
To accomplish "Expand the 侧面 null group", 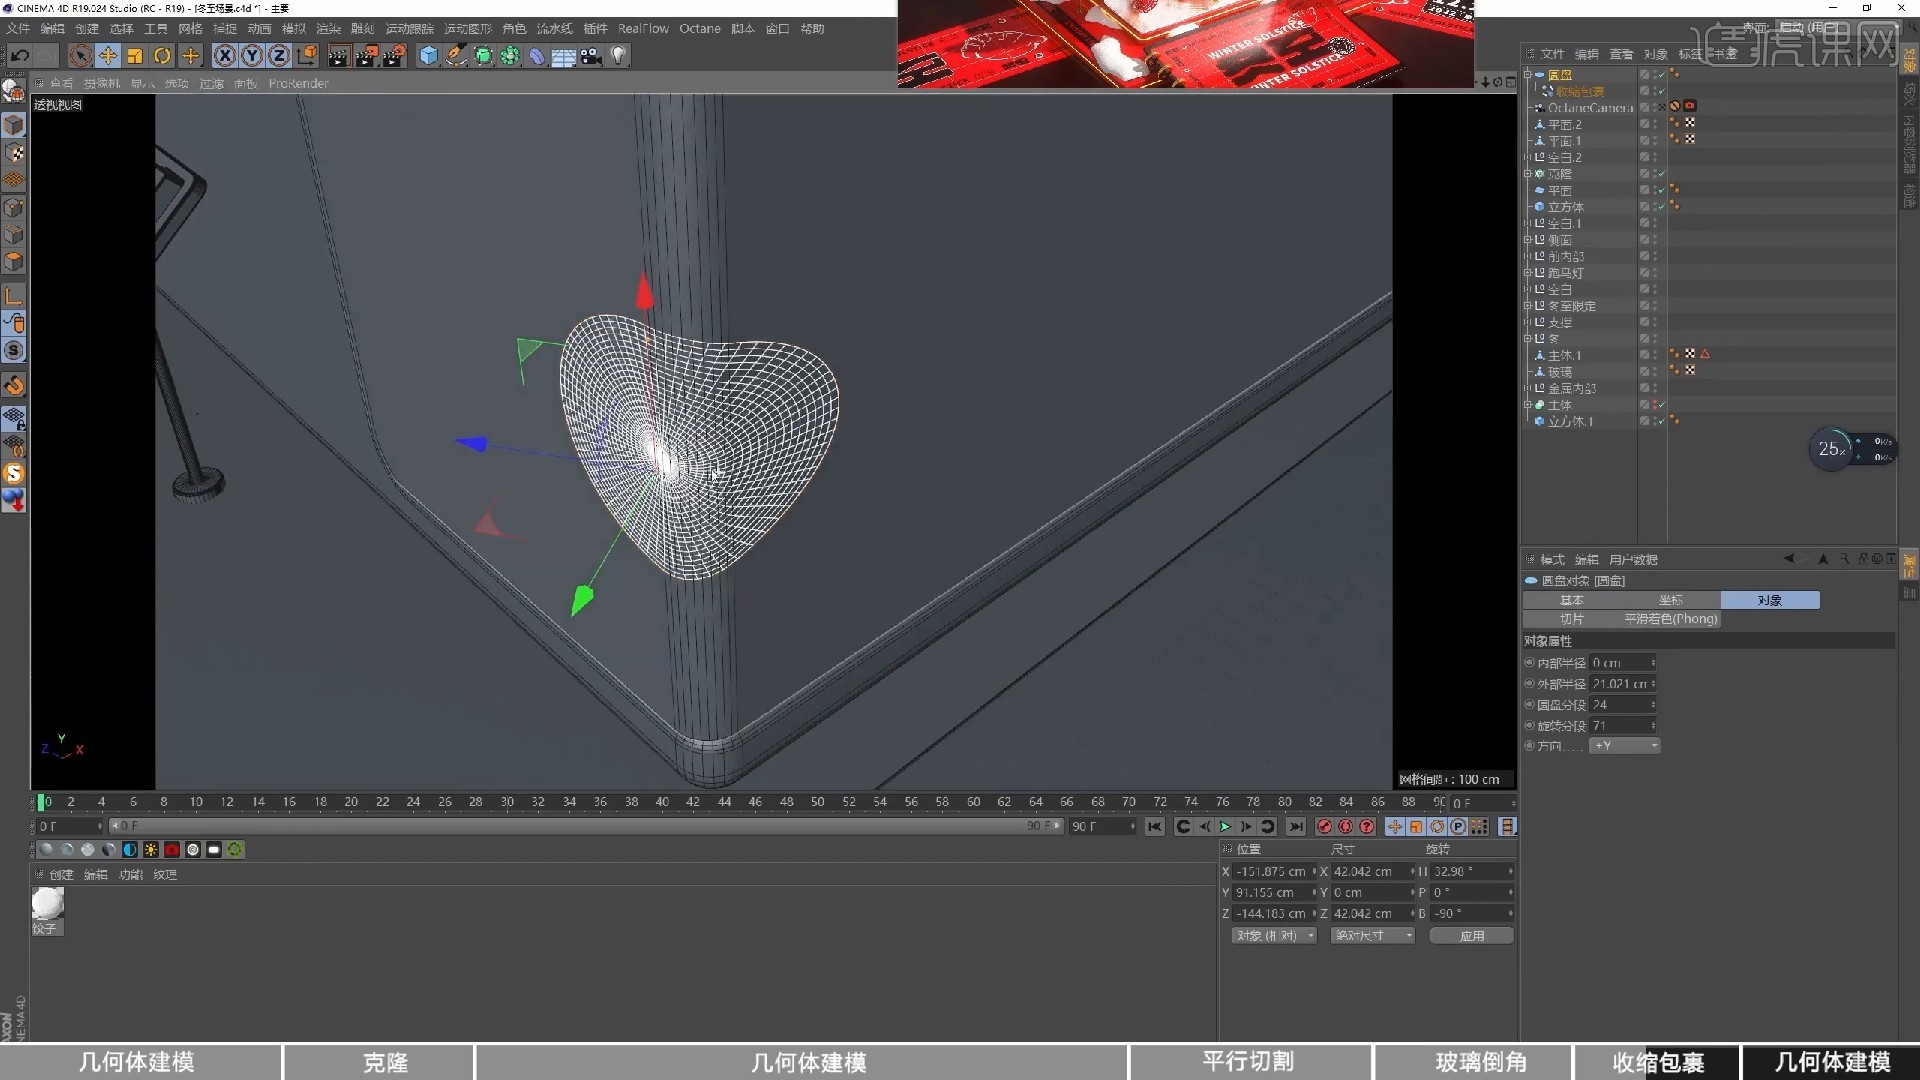I will click(1528, 240).
